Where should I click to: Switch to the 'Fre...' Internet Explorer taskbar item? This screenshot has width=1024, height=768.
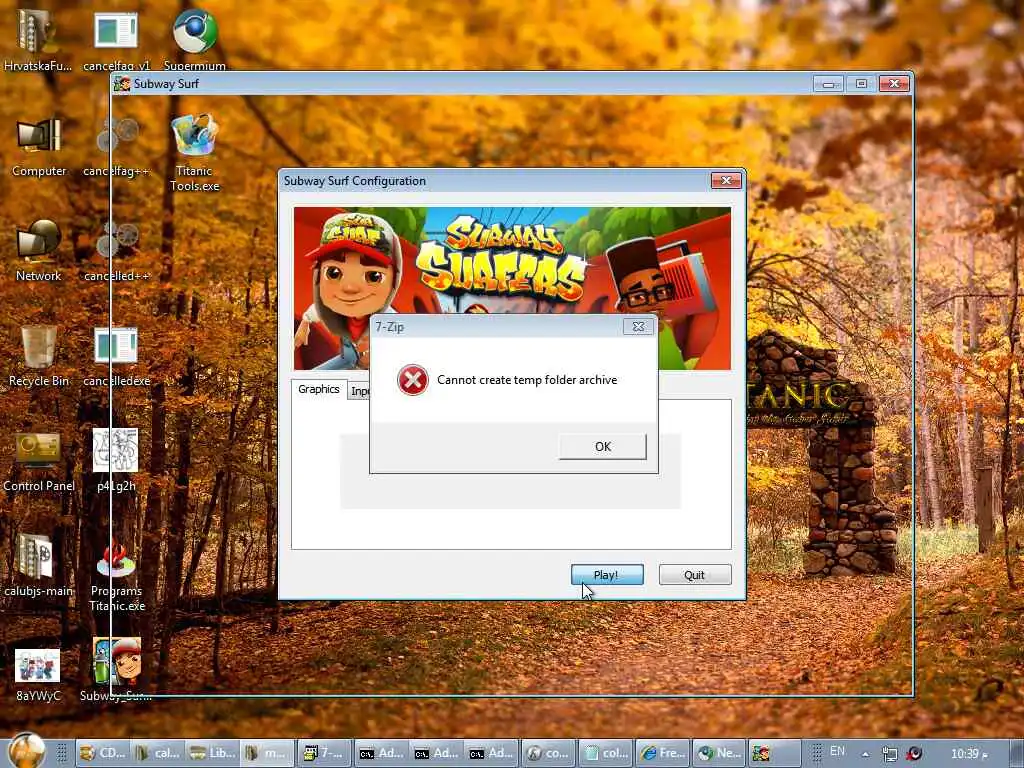click(662, 753)
